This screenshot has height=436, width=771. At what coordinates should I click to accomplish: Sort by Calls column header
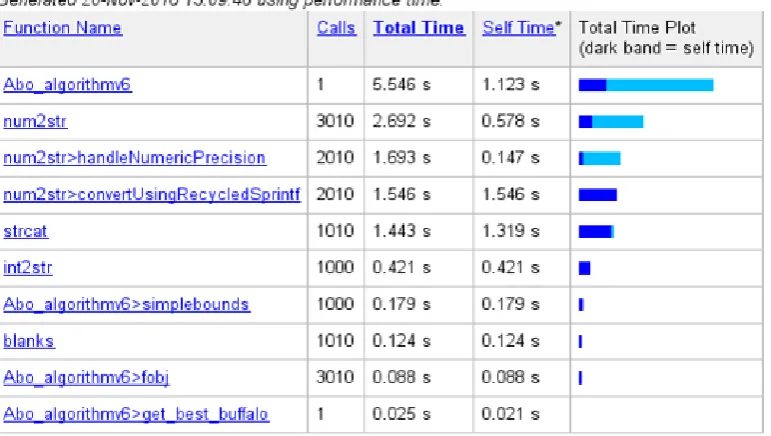(x=336, y=28)
